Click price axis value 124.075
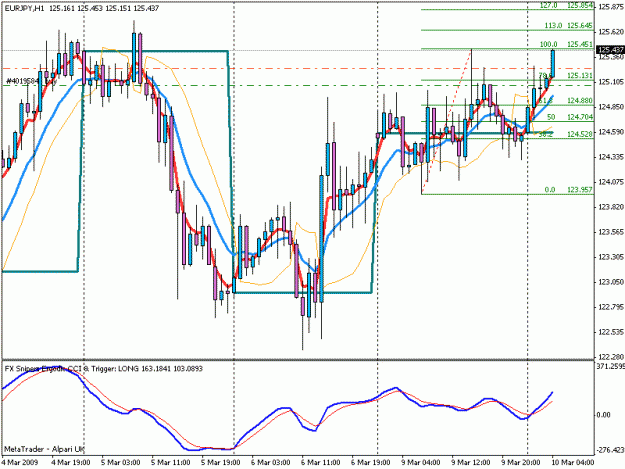This screenshot has height=469, width=625. (611, 182)
